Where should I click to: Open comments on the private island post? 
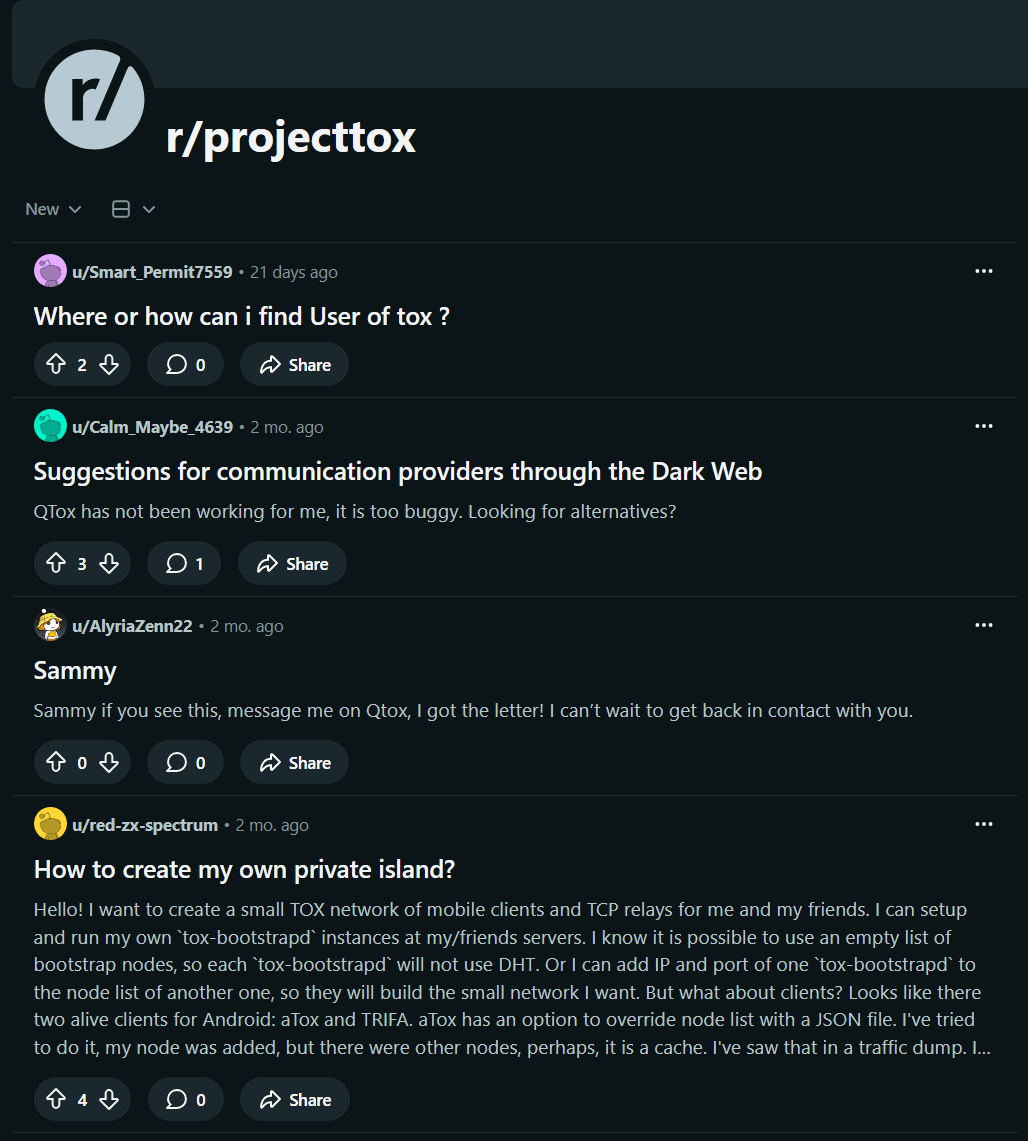(x=186, y=1100)
